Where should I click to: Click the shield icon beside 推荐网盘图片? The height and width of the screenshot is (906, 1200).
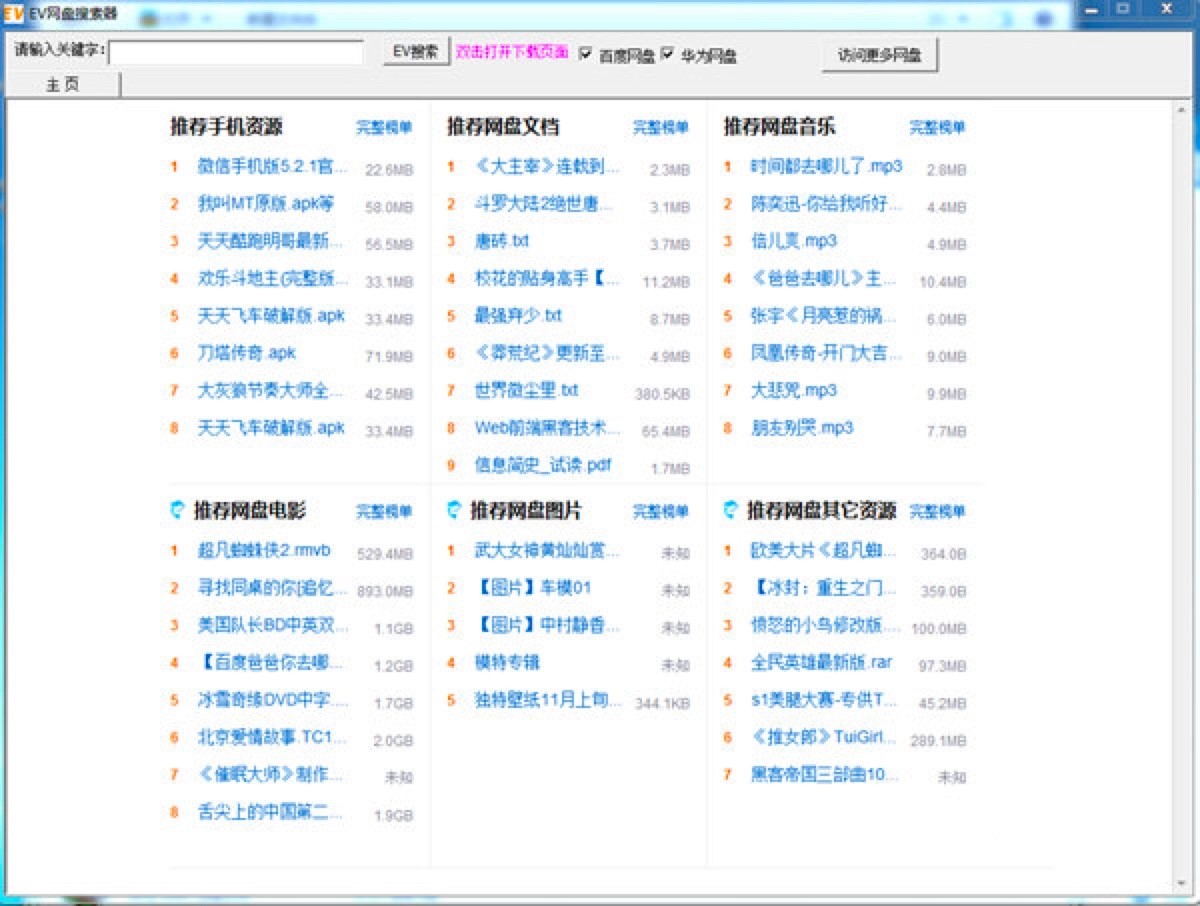pyautogui.click(x=454, y=511)
